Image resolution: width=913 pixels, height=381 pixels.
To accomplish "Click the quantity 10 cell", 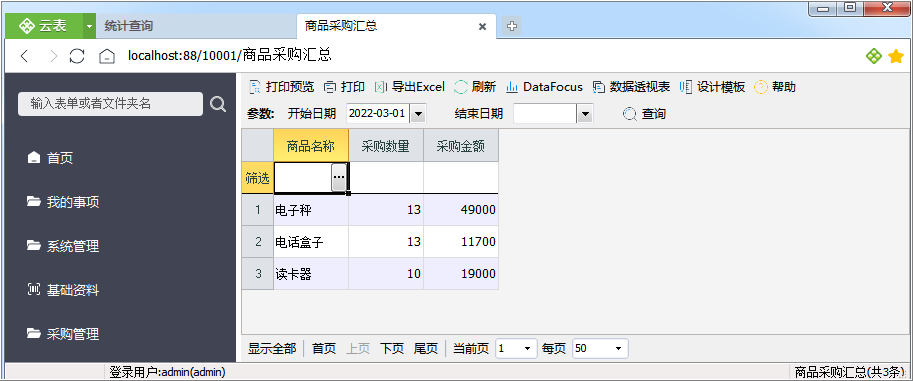I will [386, 274].
